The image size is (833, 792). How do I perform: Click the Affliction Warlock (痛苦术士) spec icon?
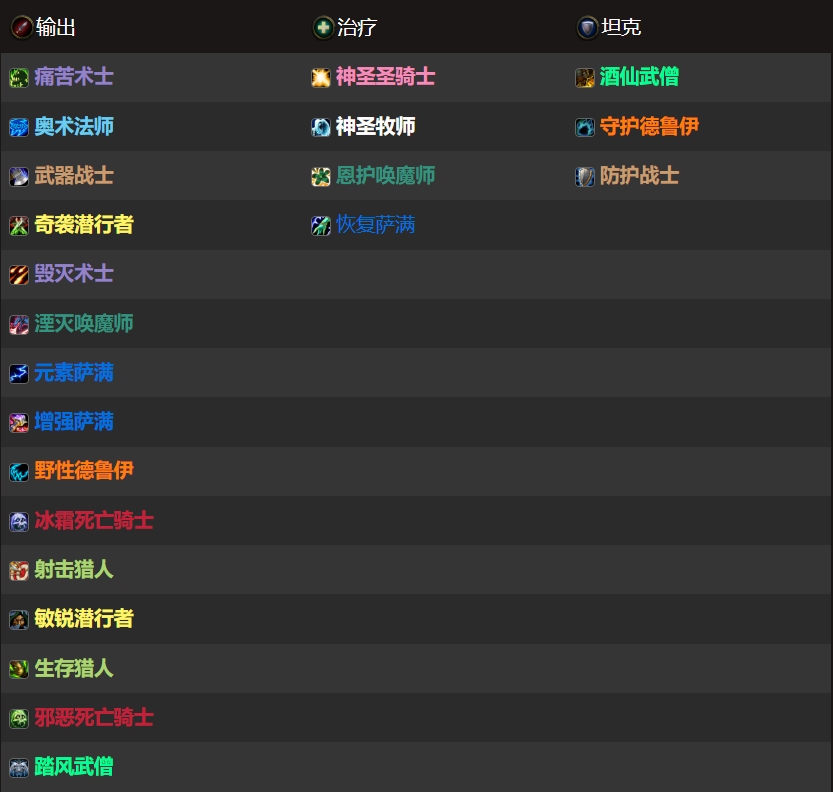[x=18, y=77]
